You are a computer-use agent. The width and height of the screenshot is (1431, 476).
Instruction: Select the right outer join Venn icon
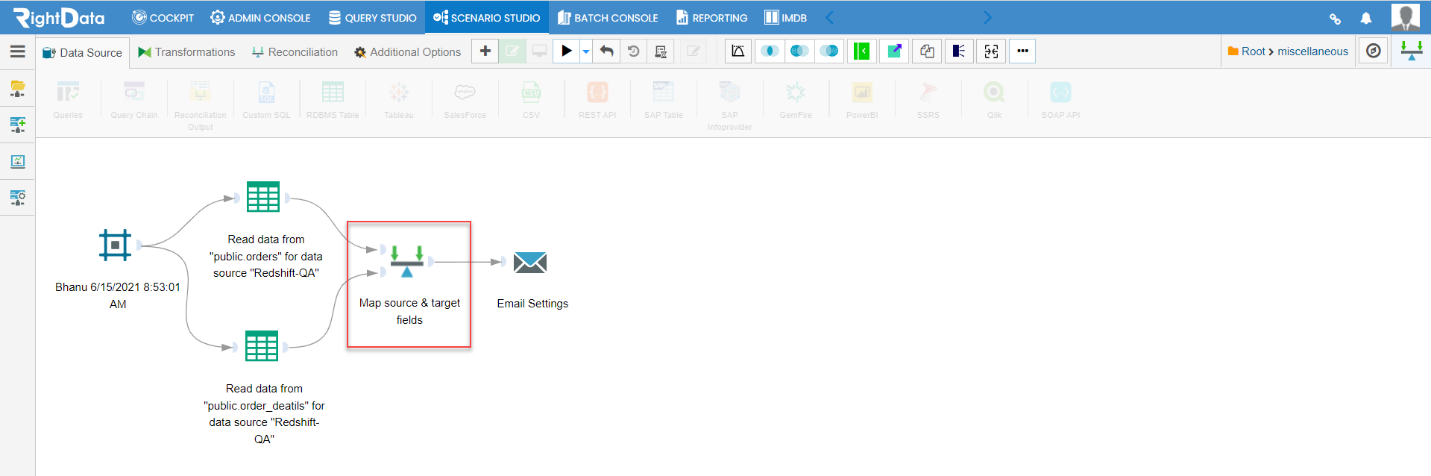click(x=829, y=51)
